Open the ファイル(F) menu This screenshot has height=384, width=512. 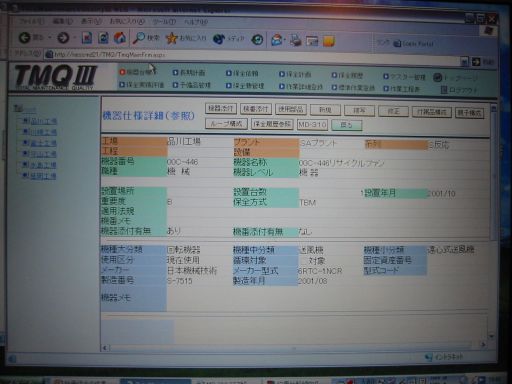32,21
